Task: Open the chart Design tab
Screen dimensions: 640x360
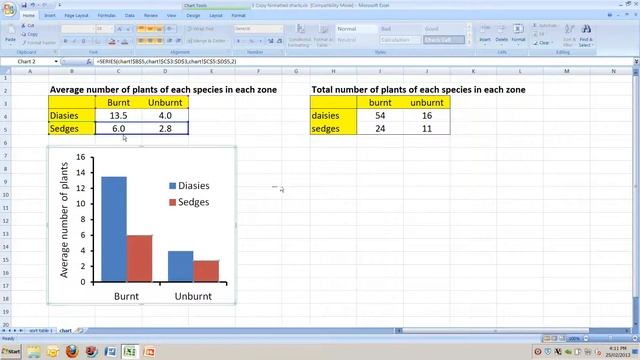Action: [193, 16]
